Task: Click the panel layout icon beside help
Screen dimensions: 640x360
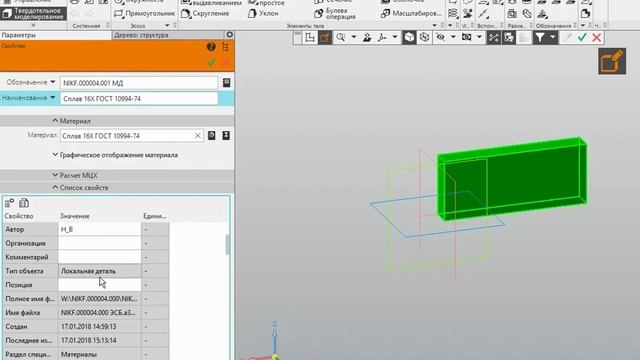Action: 225,47
